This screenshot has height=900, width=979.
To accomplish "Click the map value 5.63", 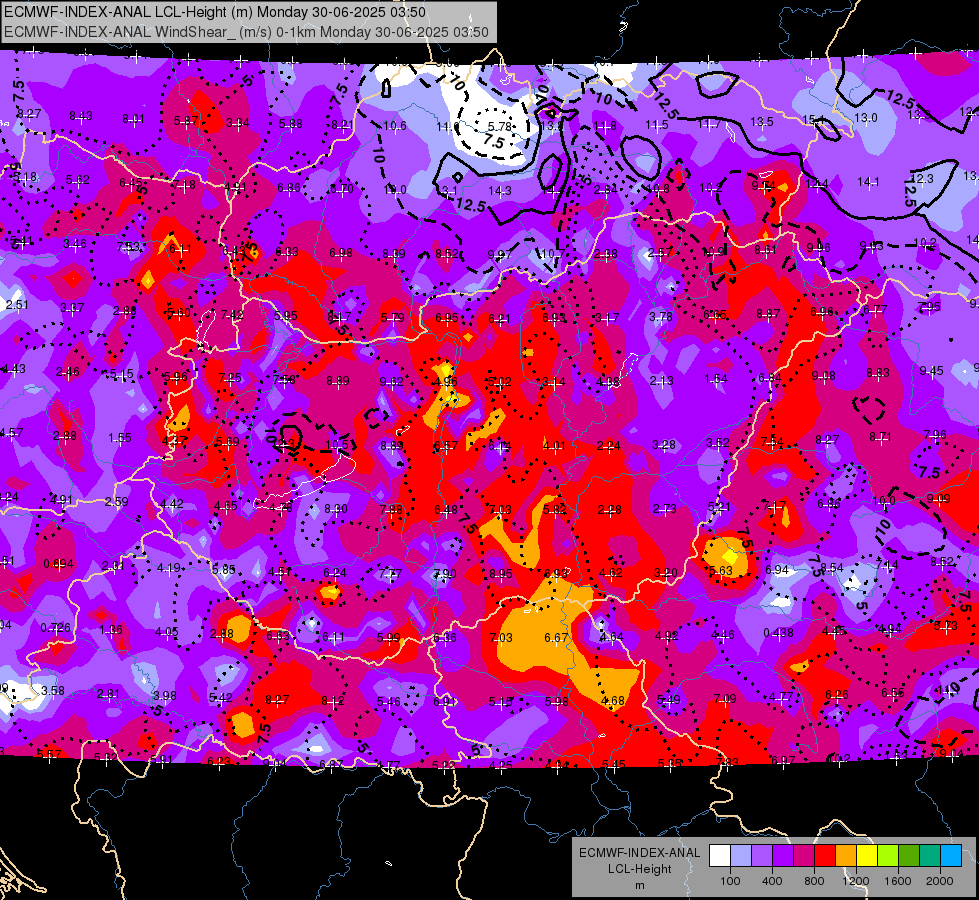I will (x=721, y=571).
